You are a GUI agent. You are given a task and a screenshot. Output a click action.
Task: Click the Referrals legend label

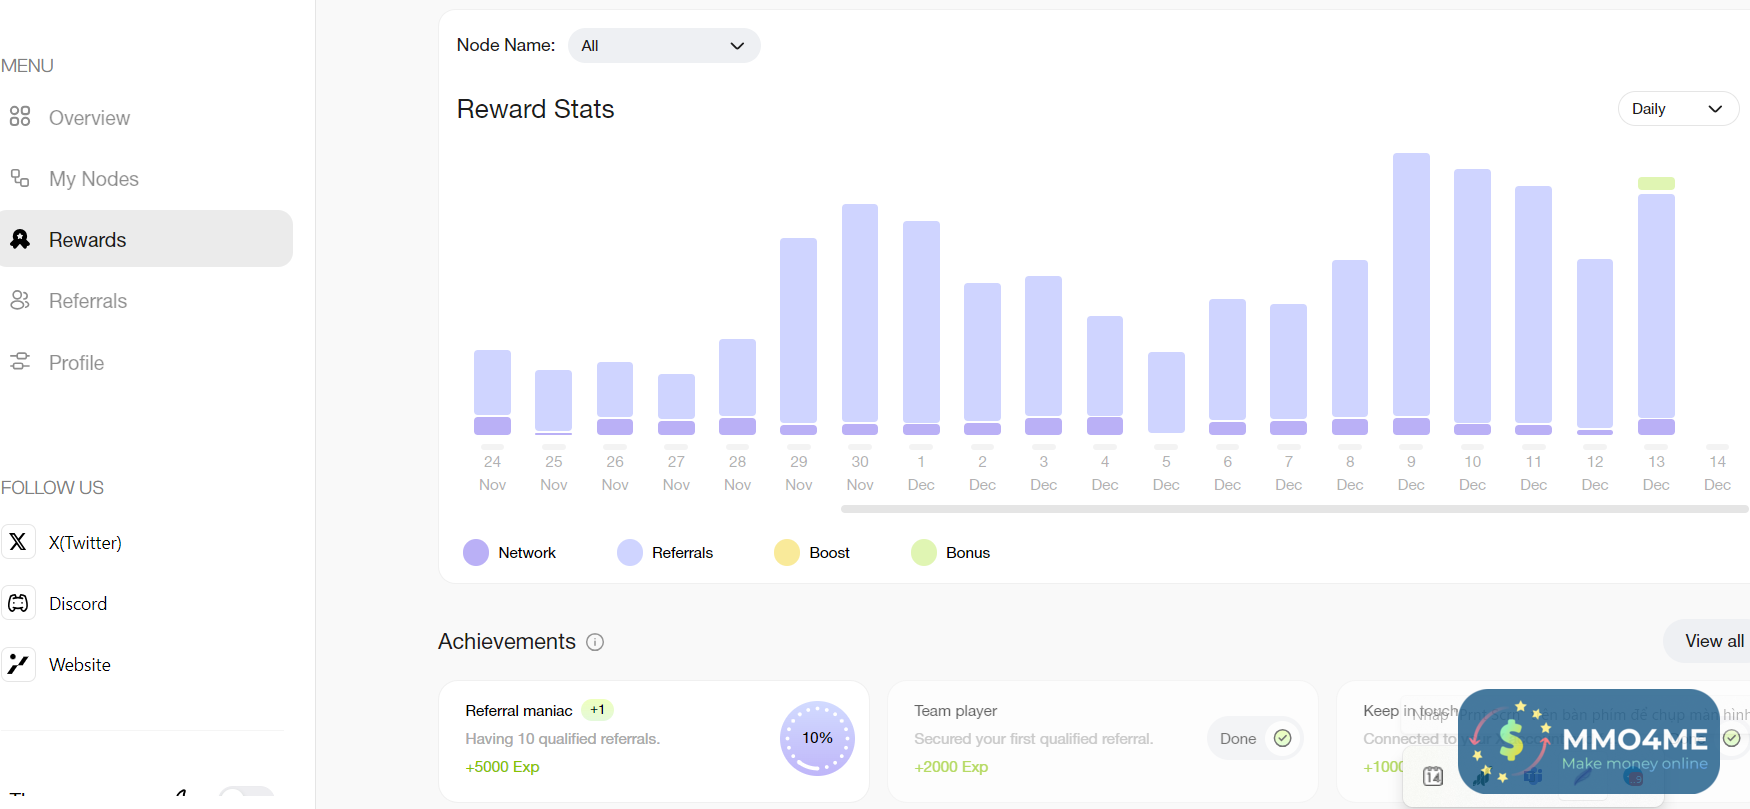[x=682, y=553]
